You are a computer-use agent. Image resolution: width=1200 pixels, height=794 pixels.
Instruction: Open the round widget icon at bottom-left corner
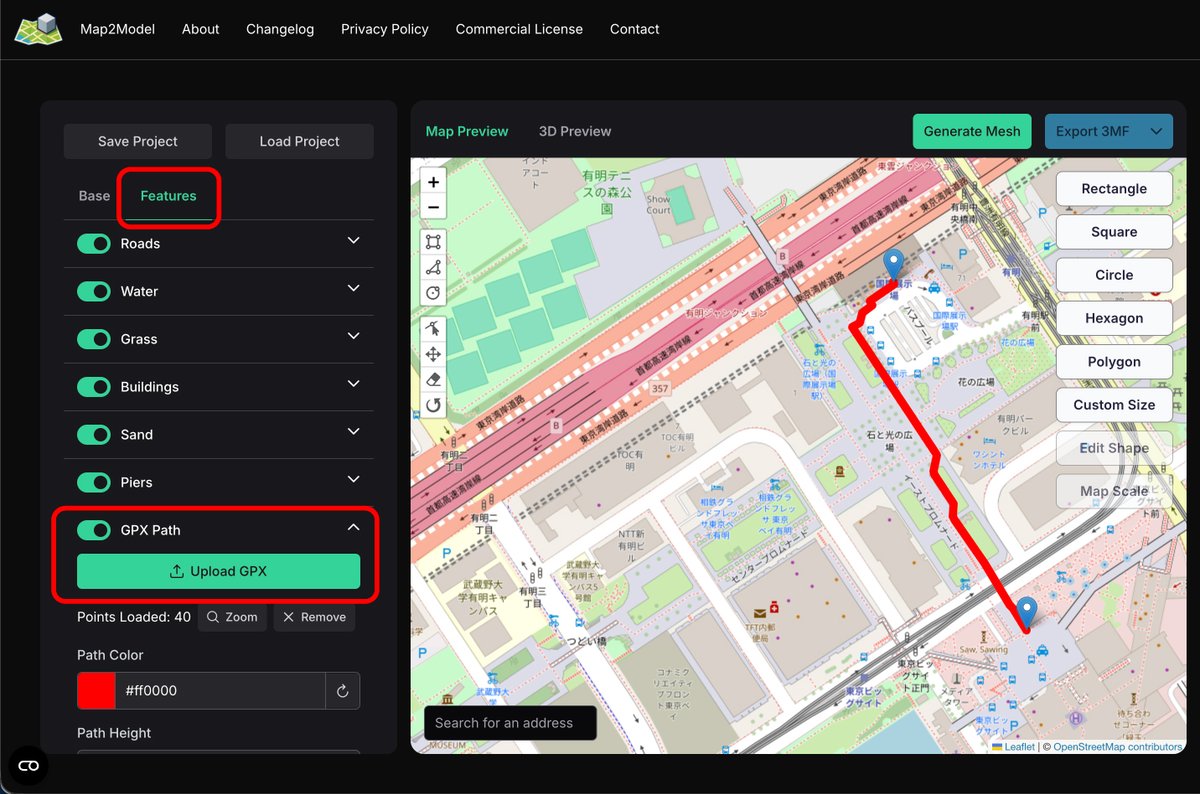[x=28, y=766]
